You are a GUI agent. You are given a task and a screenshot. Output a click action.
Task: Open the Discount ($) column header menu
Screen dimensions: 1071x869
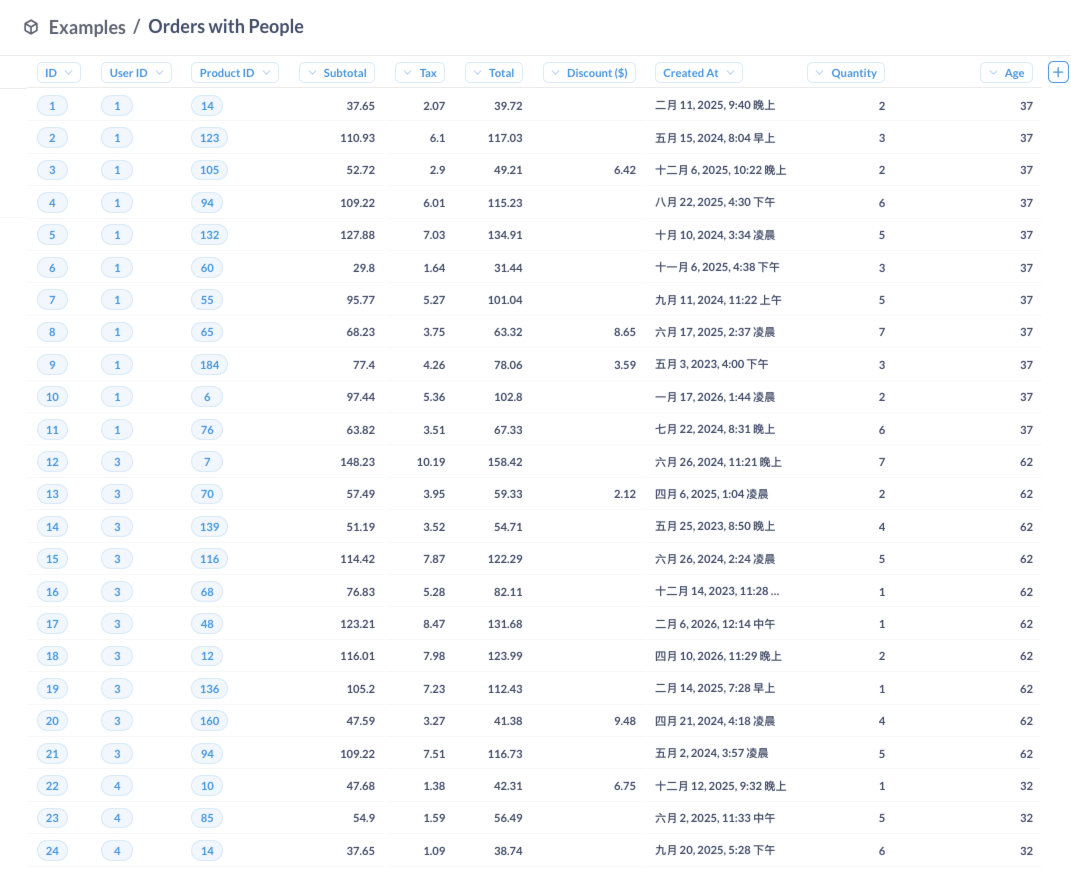[589, 72]
